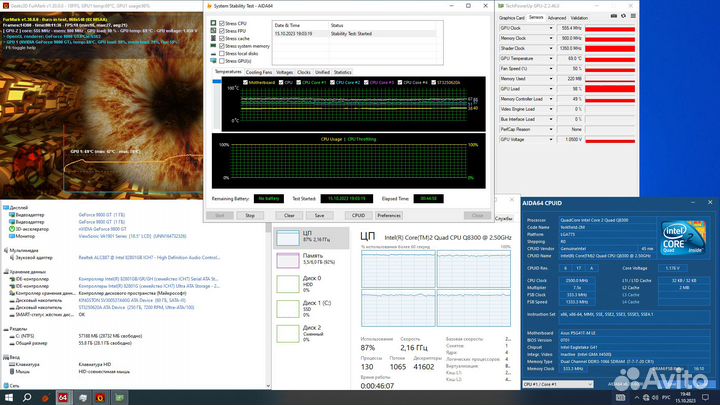
Task: Switch to the Cooling Fans tab
Action: coord(259,73)
